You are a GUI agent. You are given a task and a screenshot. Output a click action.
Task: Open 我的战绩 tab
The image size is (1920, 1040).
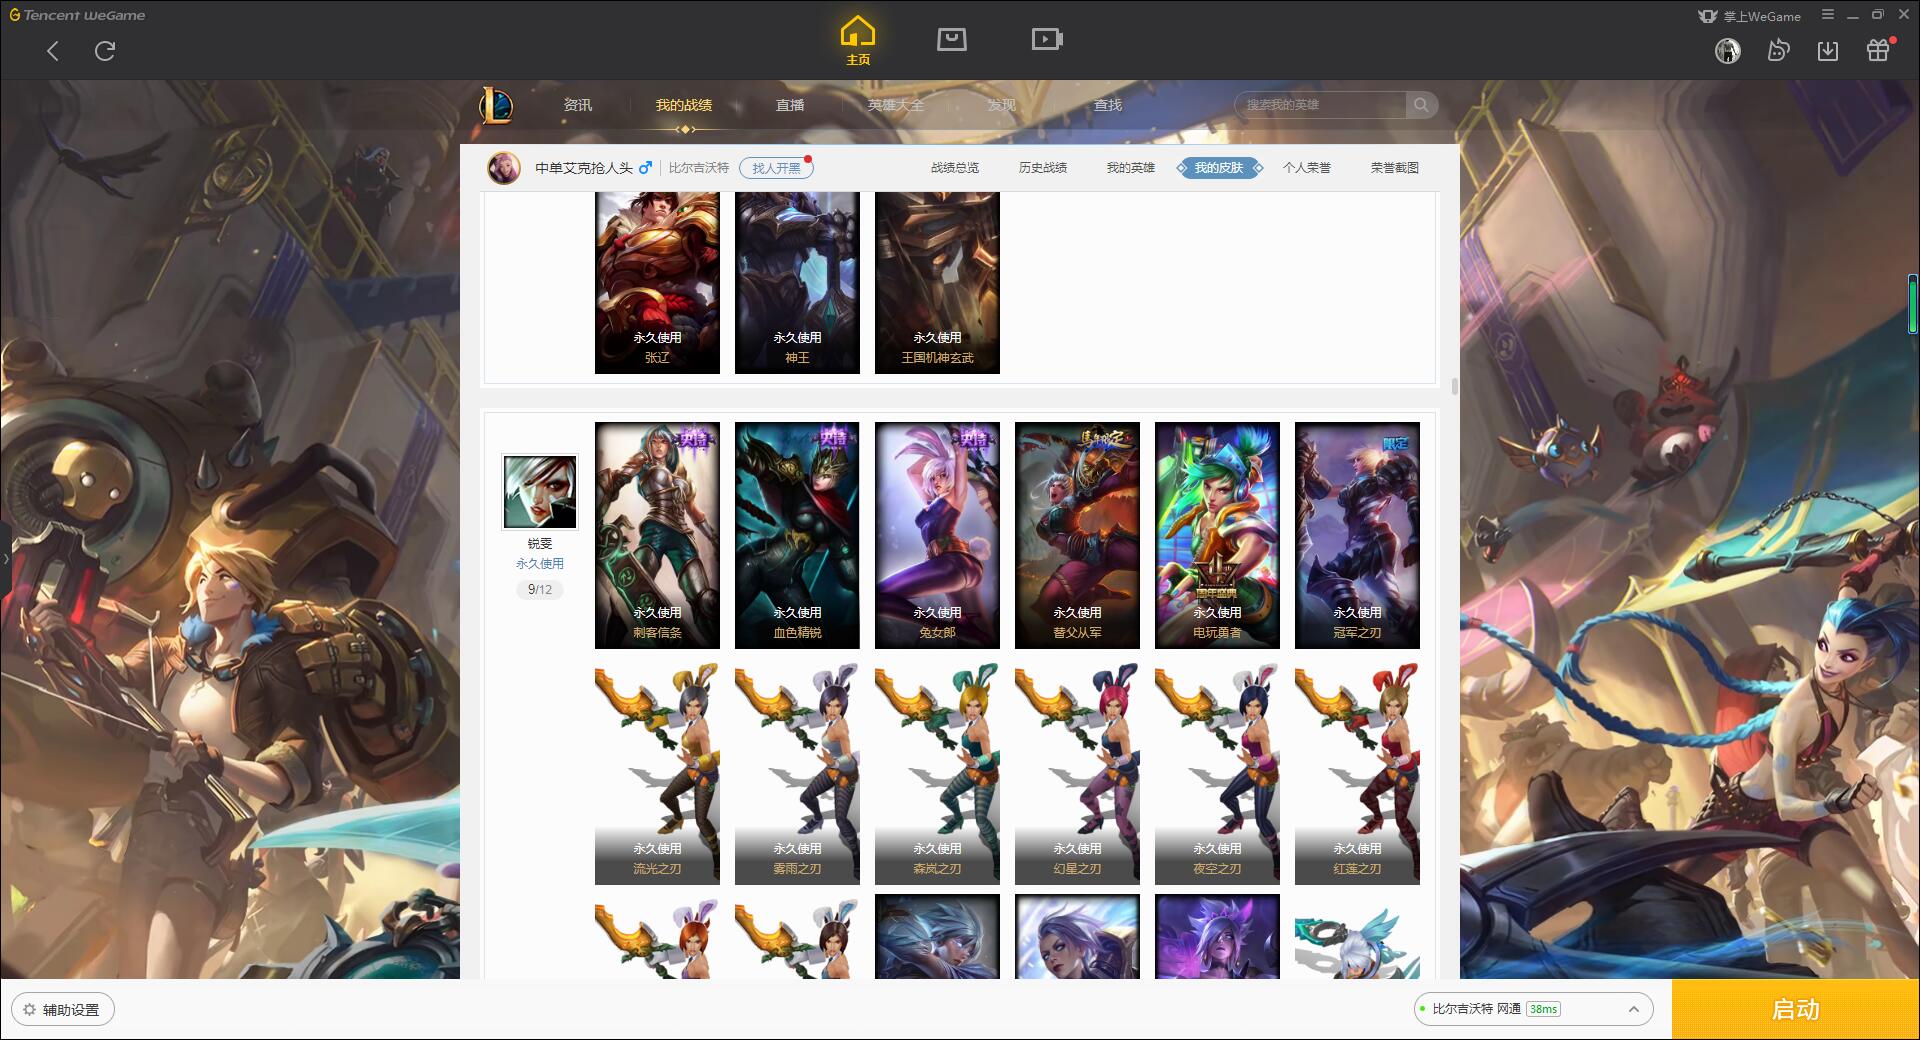684,105
